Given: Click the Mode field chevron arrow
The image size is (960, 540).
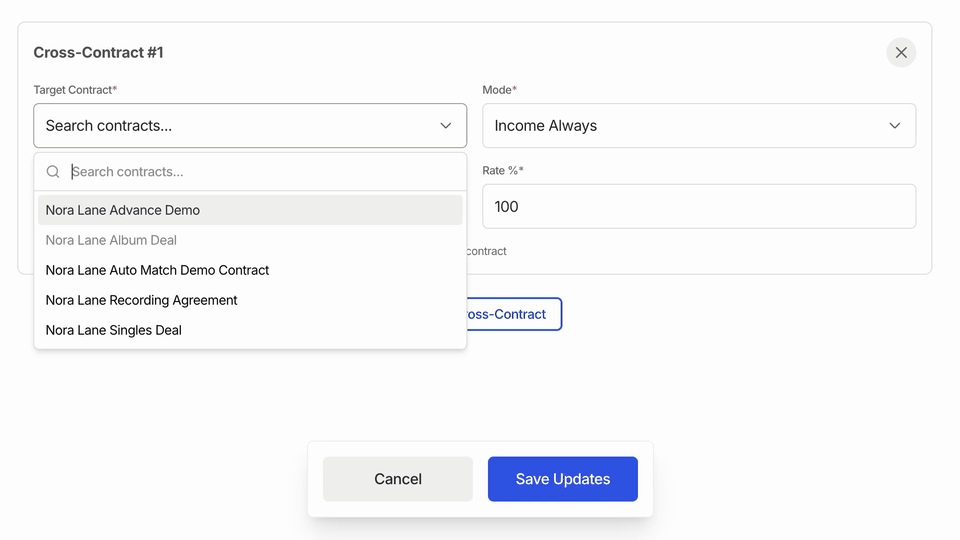Looking at the screenshot, I should pos(894,126).
